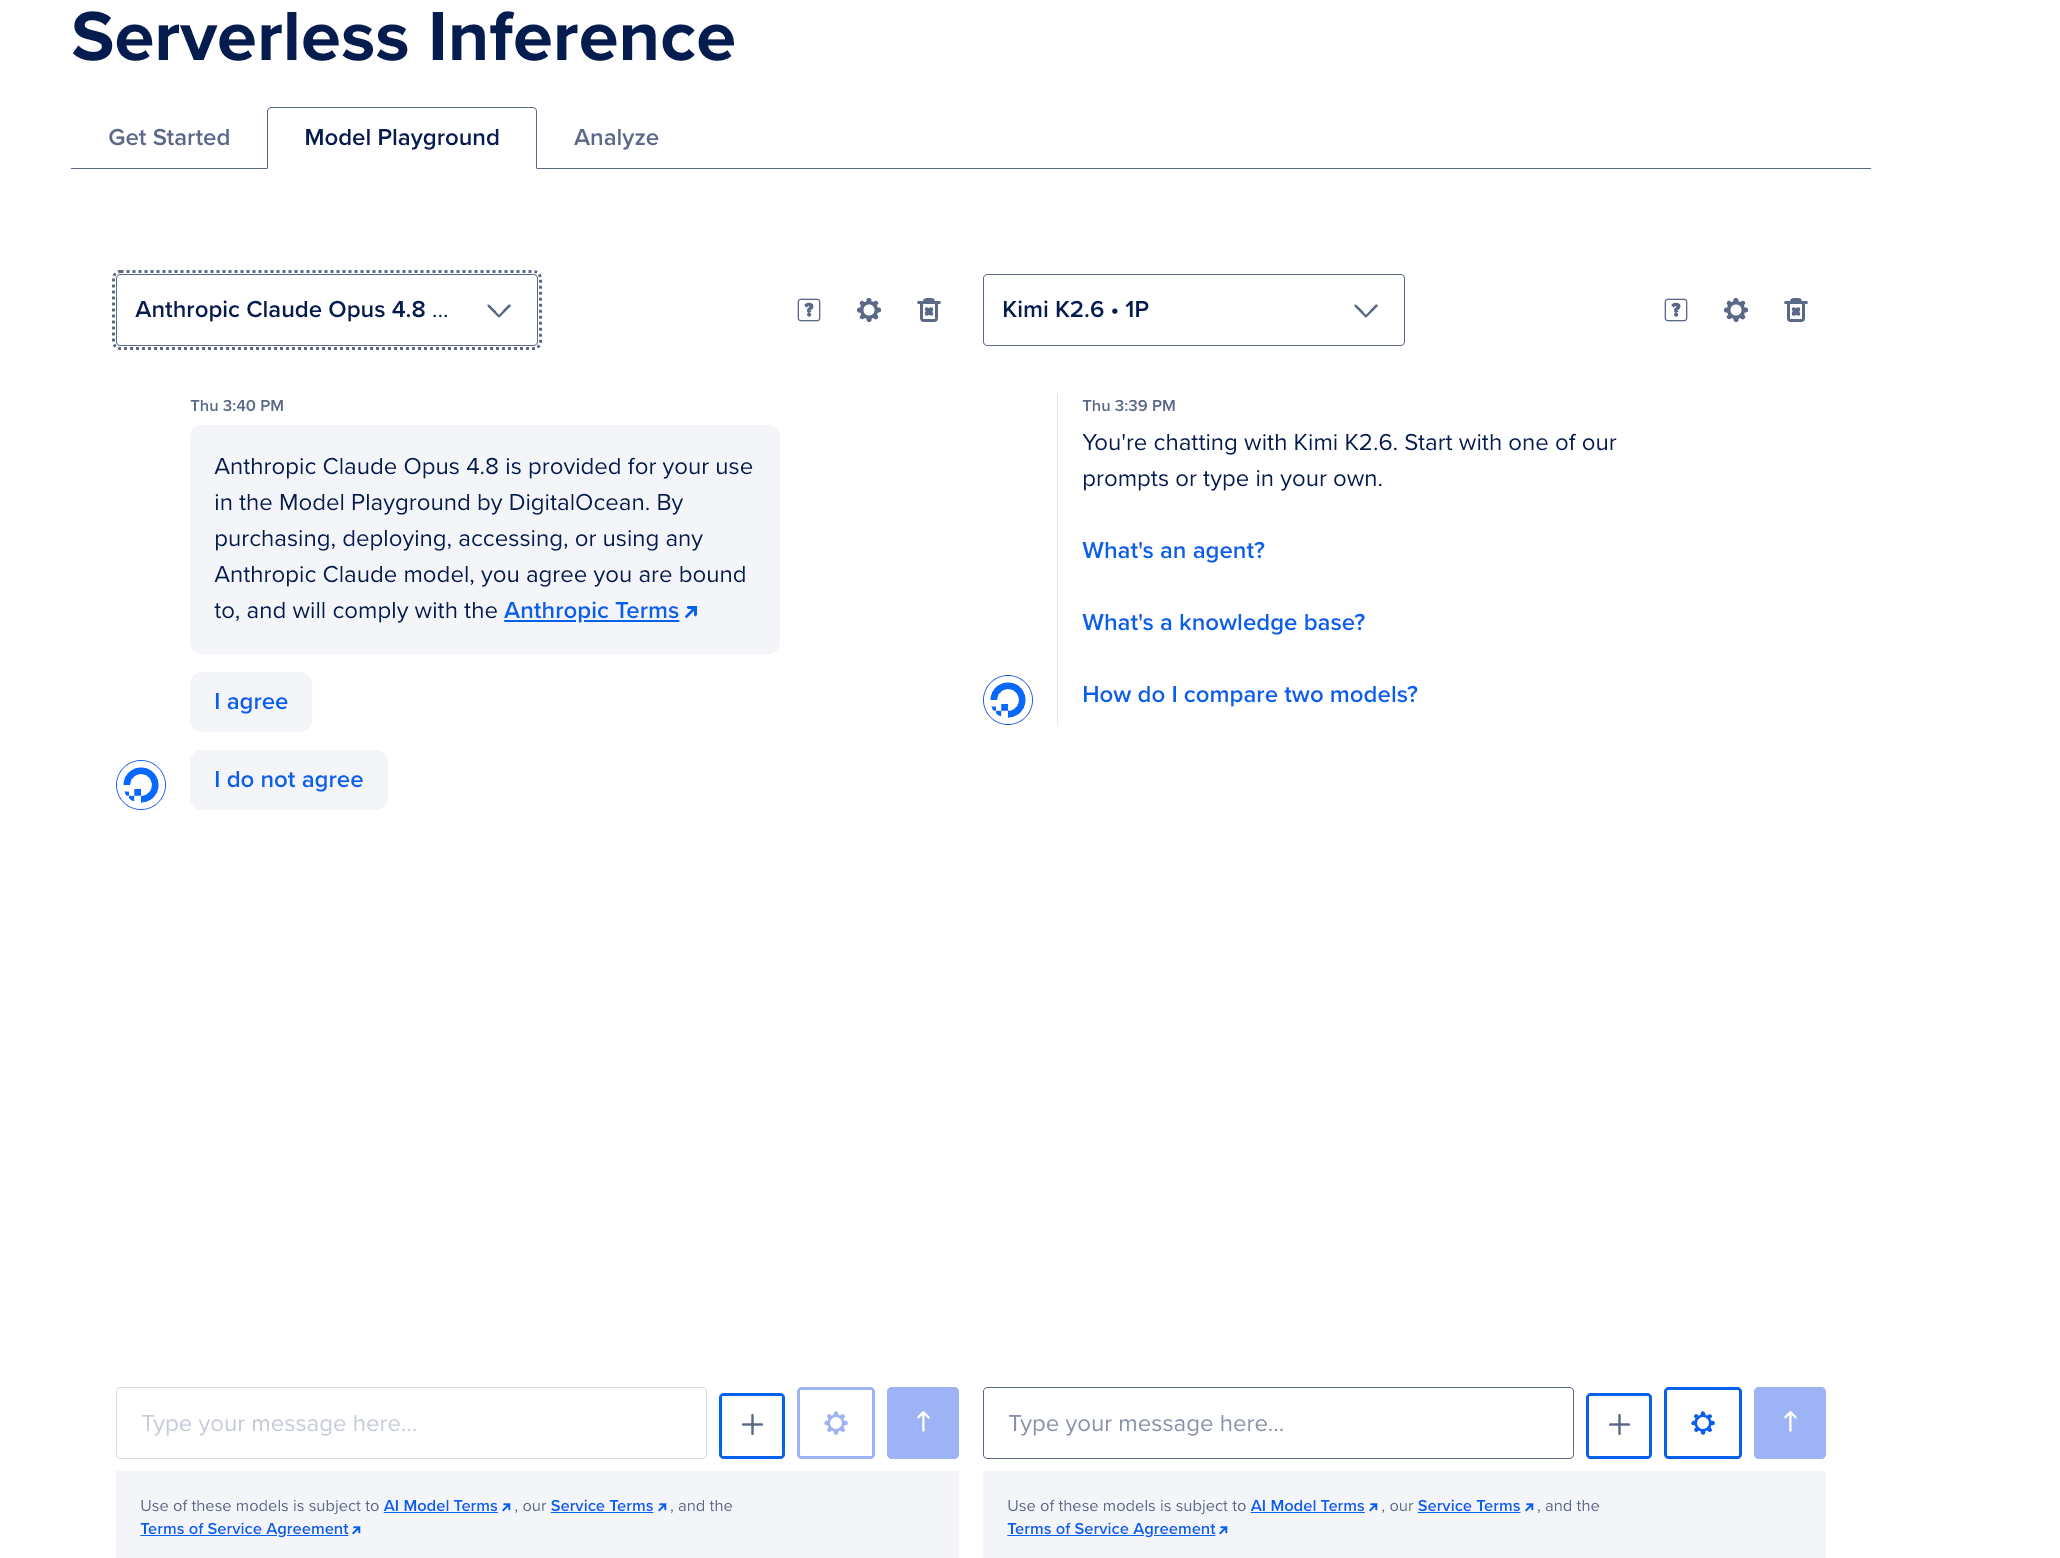Open Service Terms link under Claude panel

pyautogui.click(x=608, y=1506)
